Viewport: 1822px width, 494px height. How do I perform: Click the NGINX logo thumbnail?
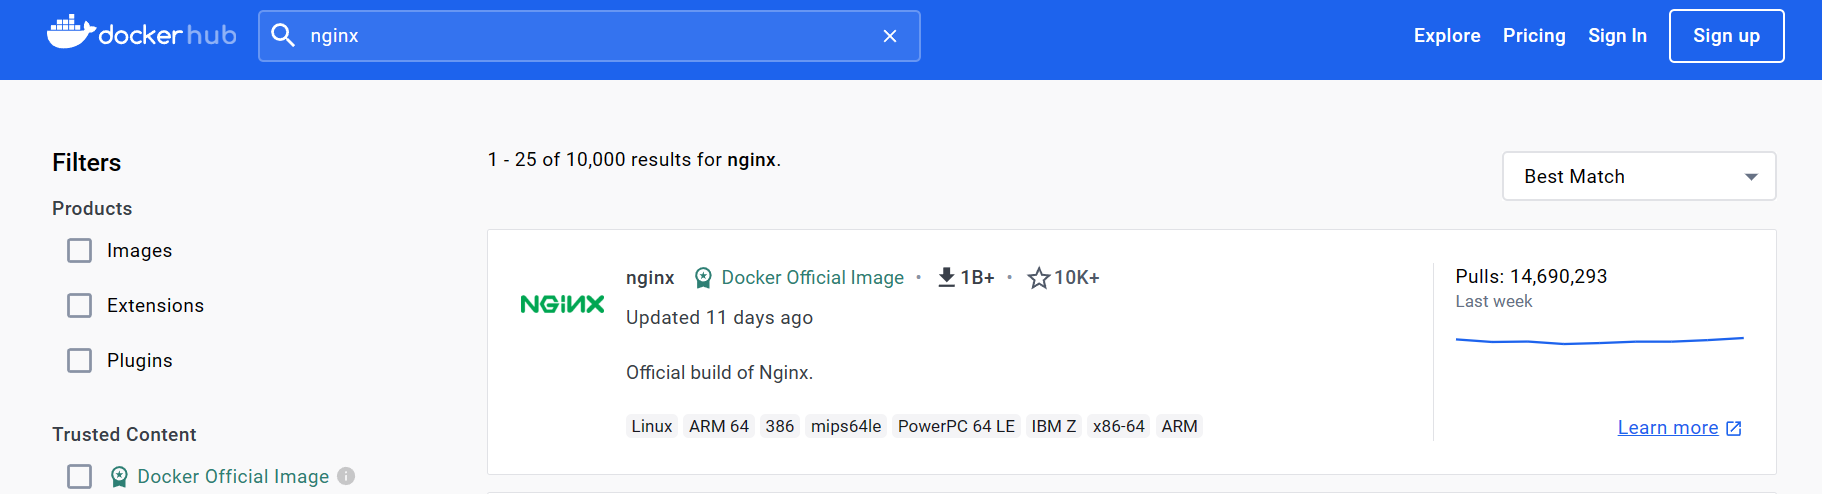coord(562,304)
